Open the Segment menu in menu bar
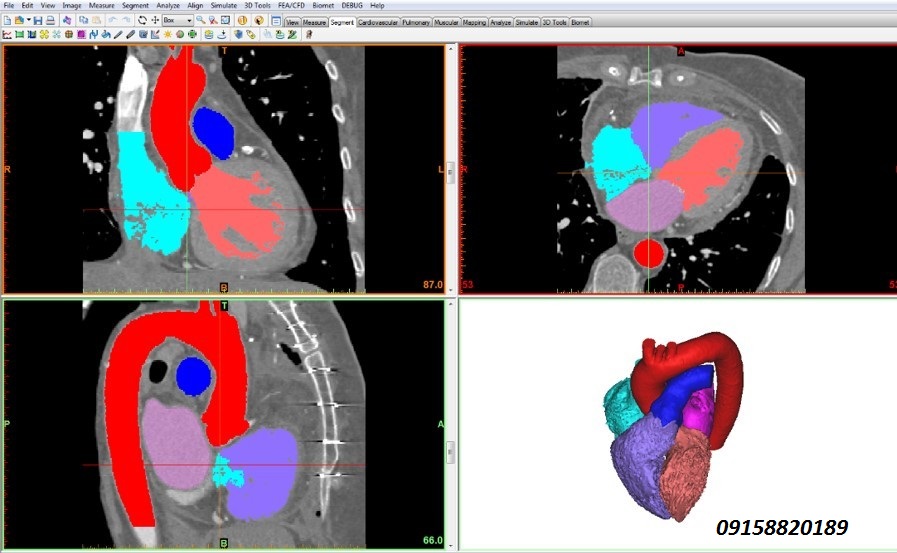 [x=135, y=6]
